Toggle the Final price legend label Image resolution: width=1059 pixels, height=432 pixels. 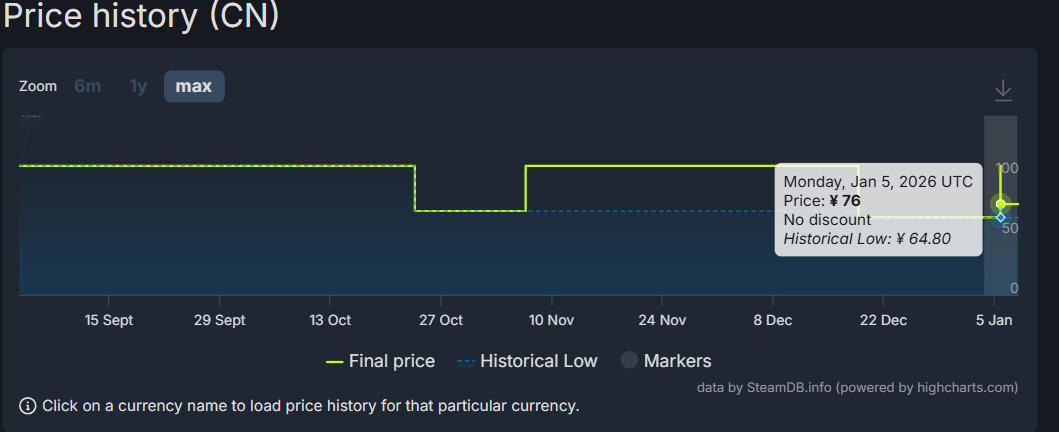point(391,361)
